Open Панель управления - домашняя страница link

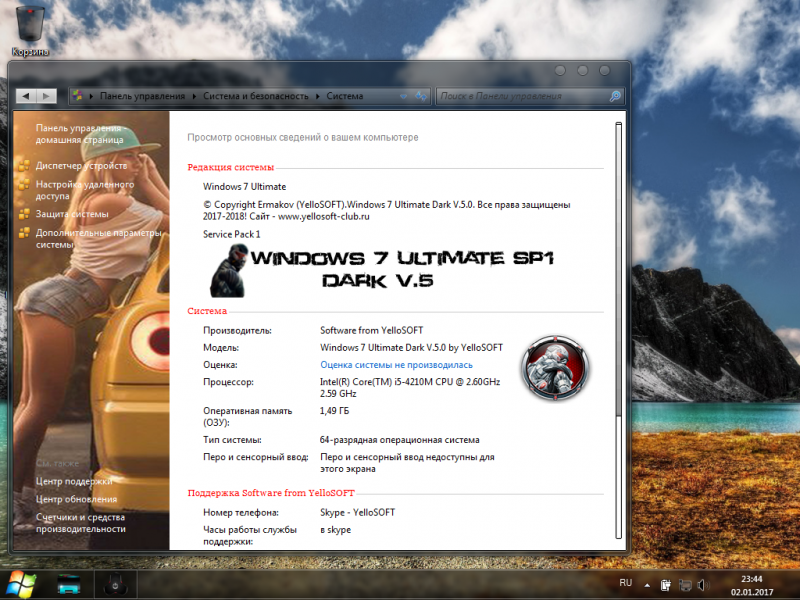[81, 134]
